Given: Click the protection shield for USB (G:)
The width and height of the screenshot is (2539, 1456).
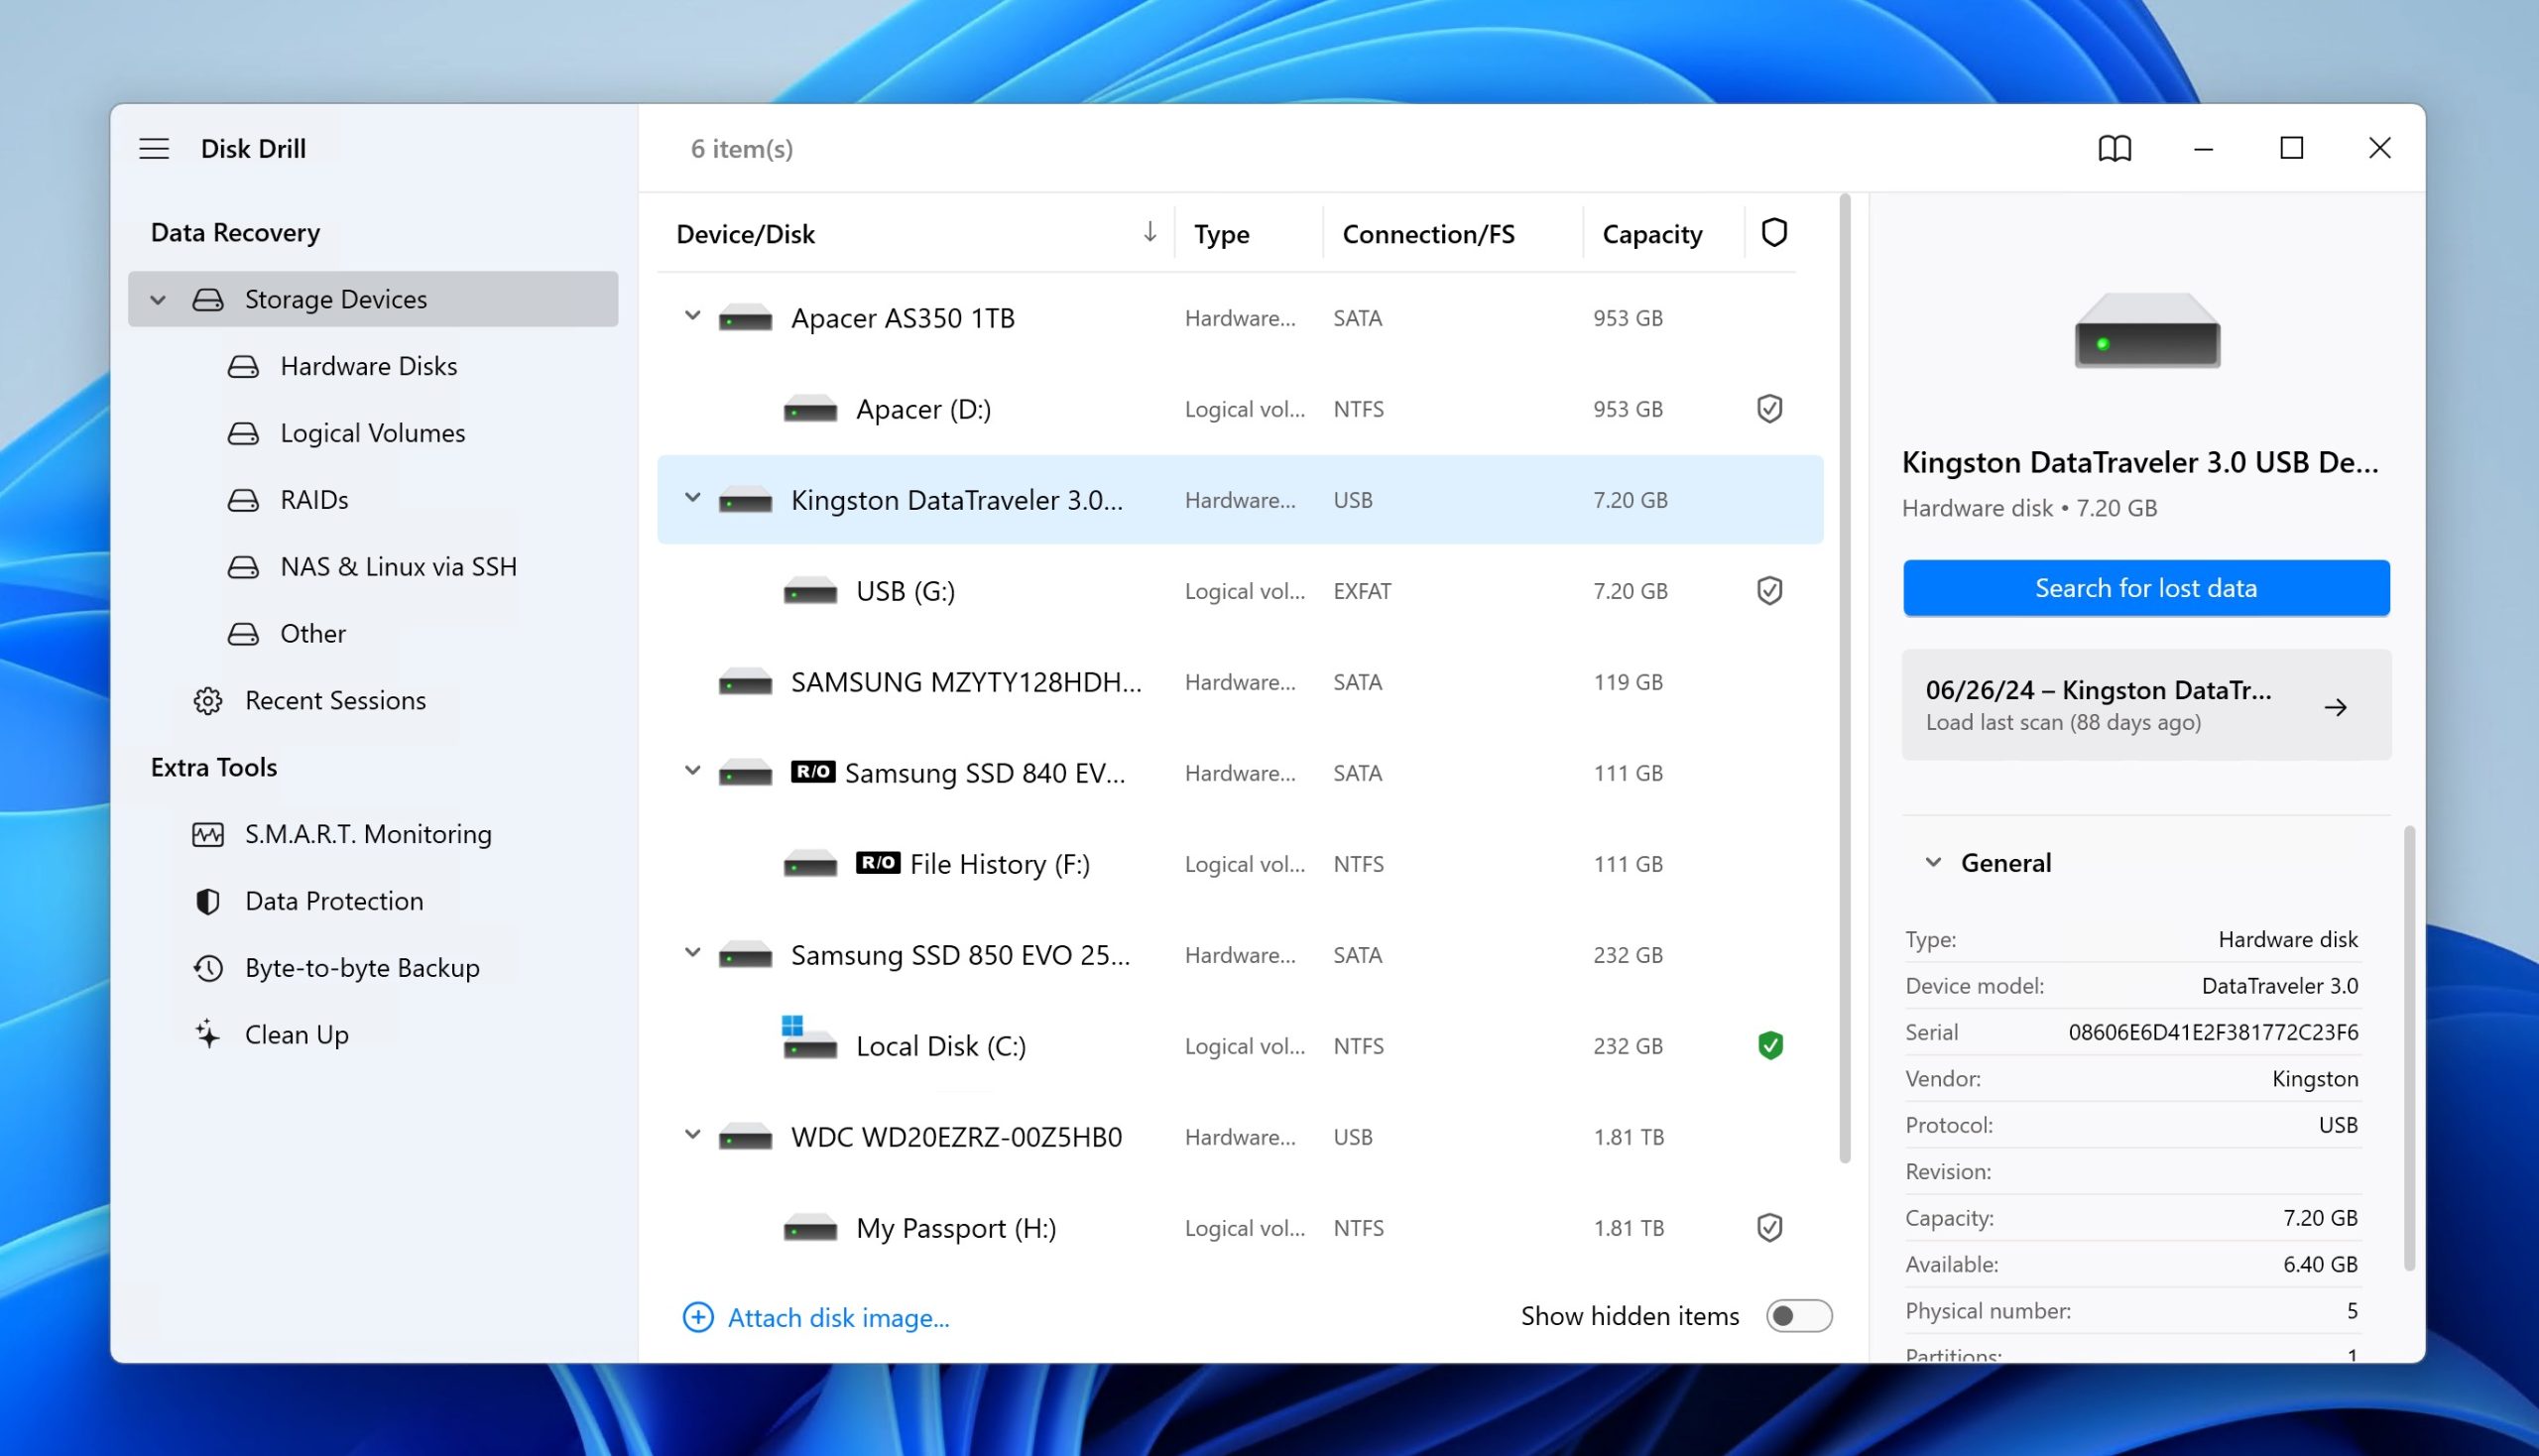Looking at the screenshot, I should pyautogui.click(x=1769, y=590).
